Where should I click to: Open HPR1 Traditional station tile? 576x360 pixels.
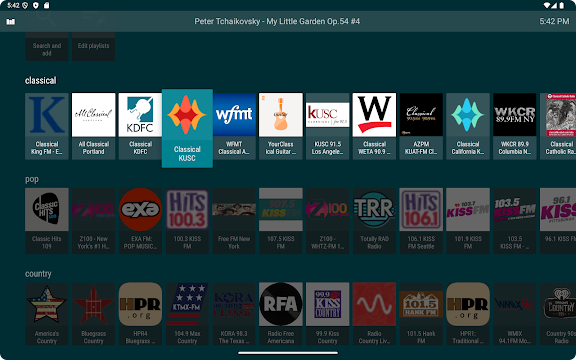pos(468,314)
